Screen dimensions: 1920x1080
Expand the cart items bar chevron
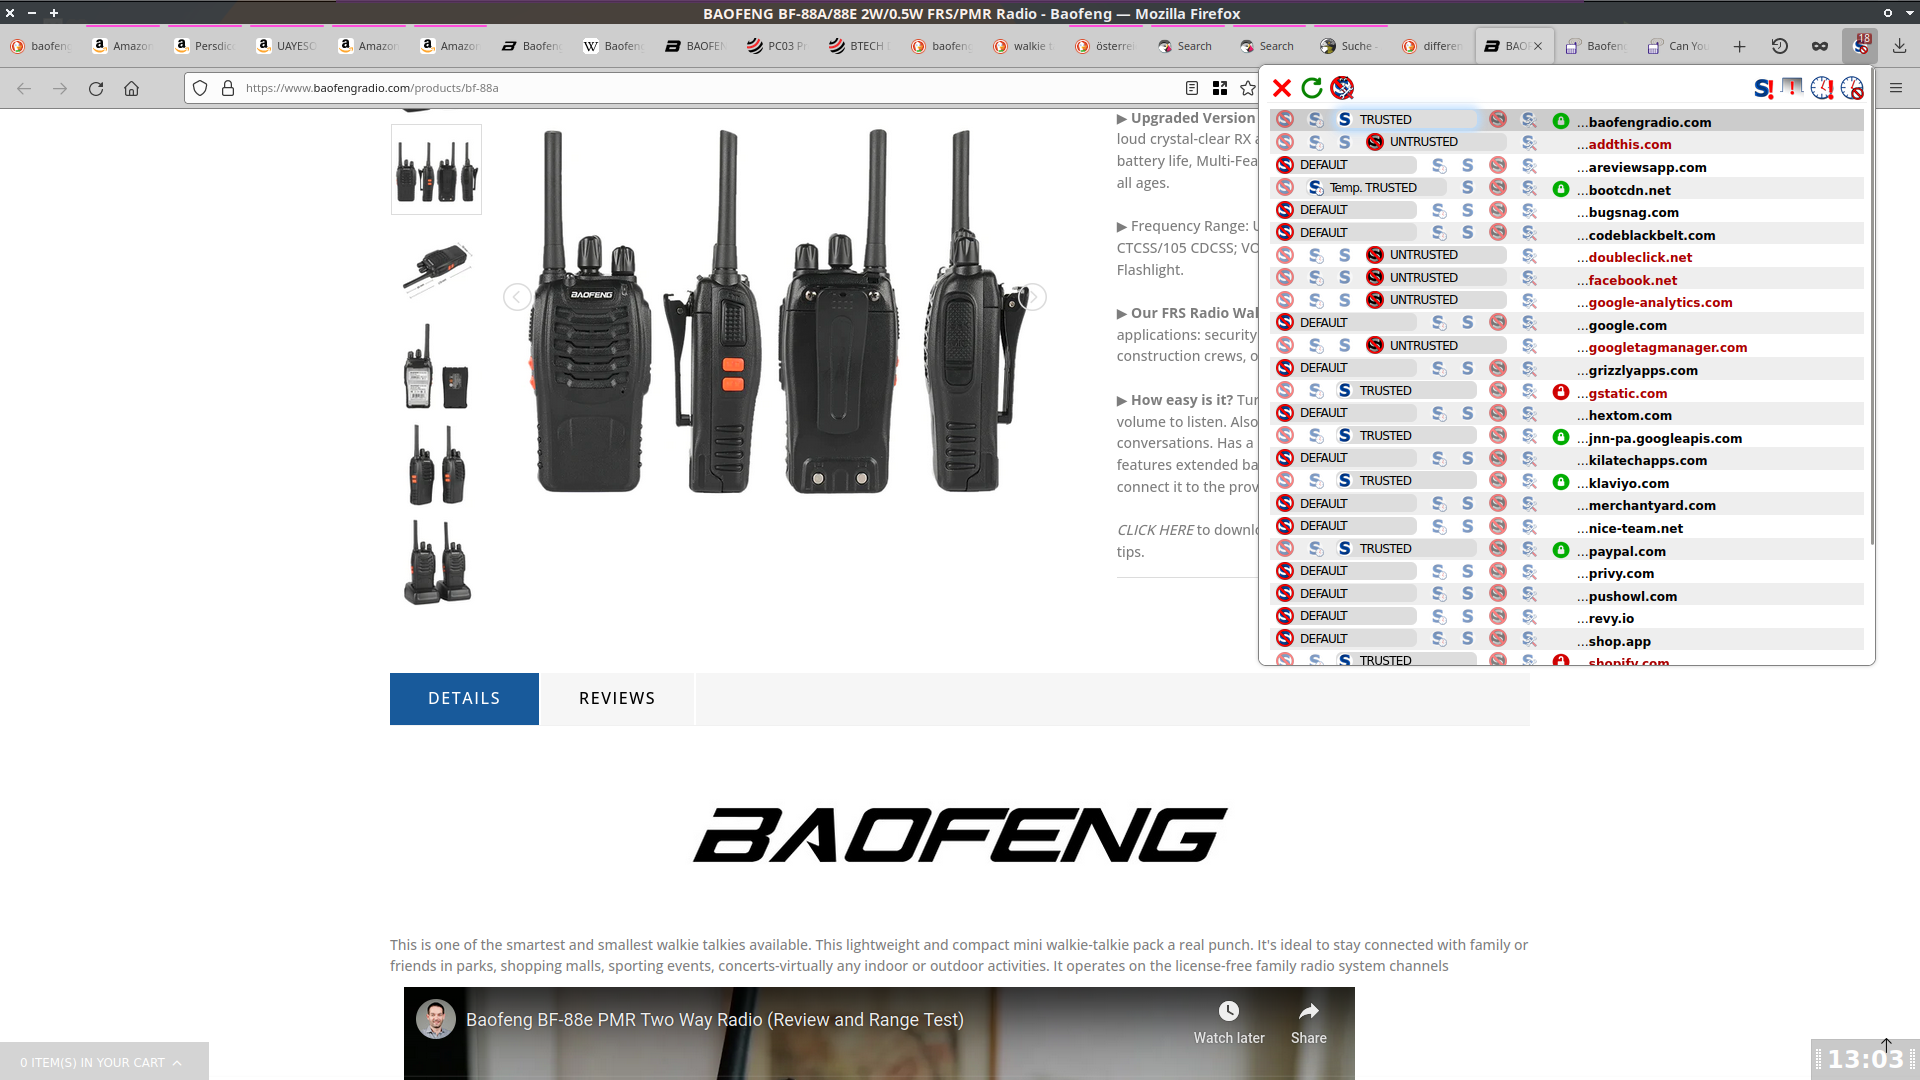(177, 1063)
